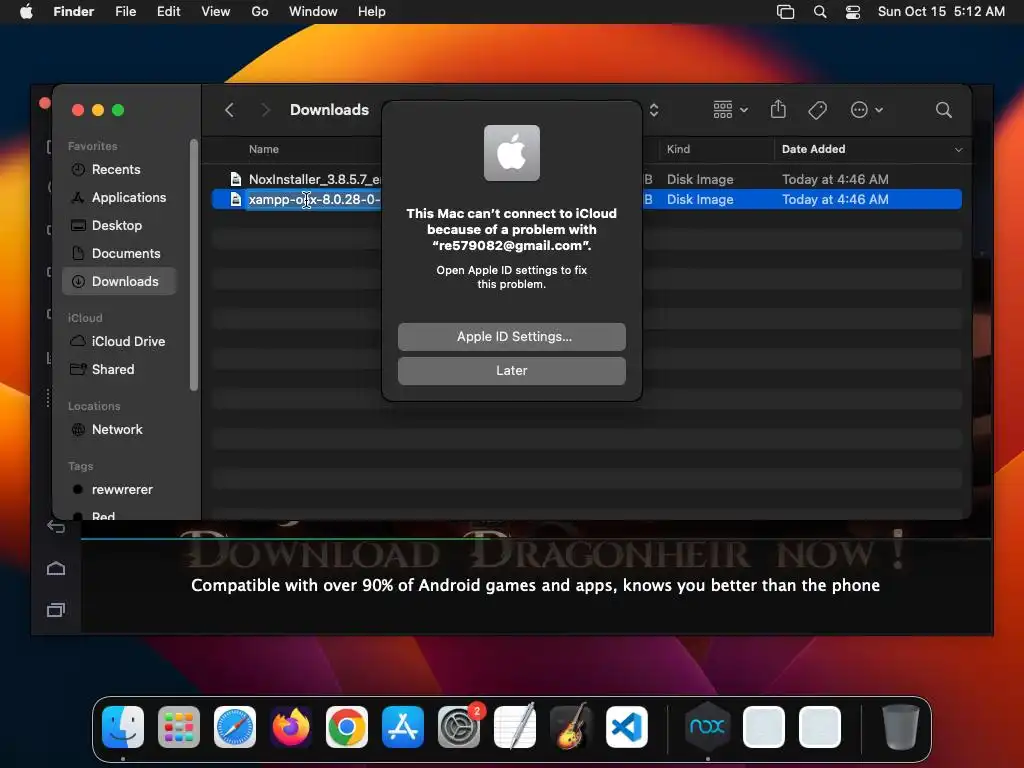Open iCloud Drive in the sidebar
1024x768 pixels.
[120, 342]
